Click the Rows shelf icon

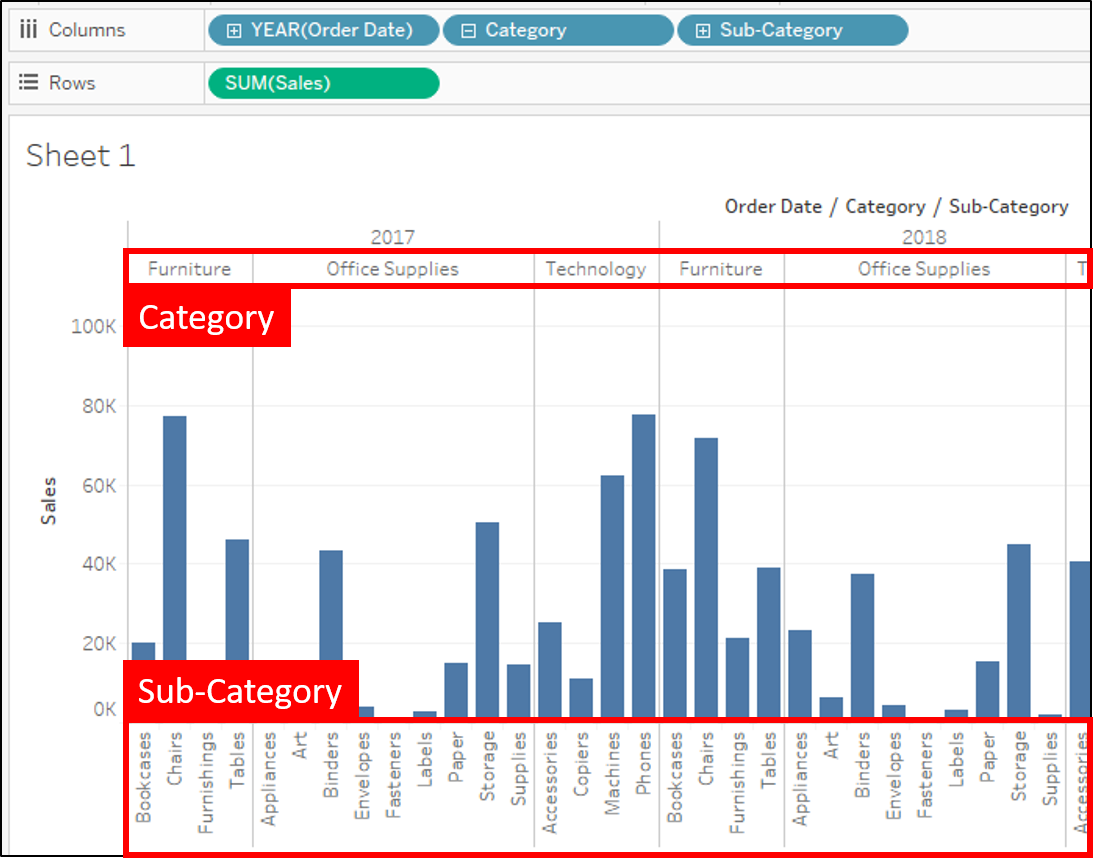28,83
